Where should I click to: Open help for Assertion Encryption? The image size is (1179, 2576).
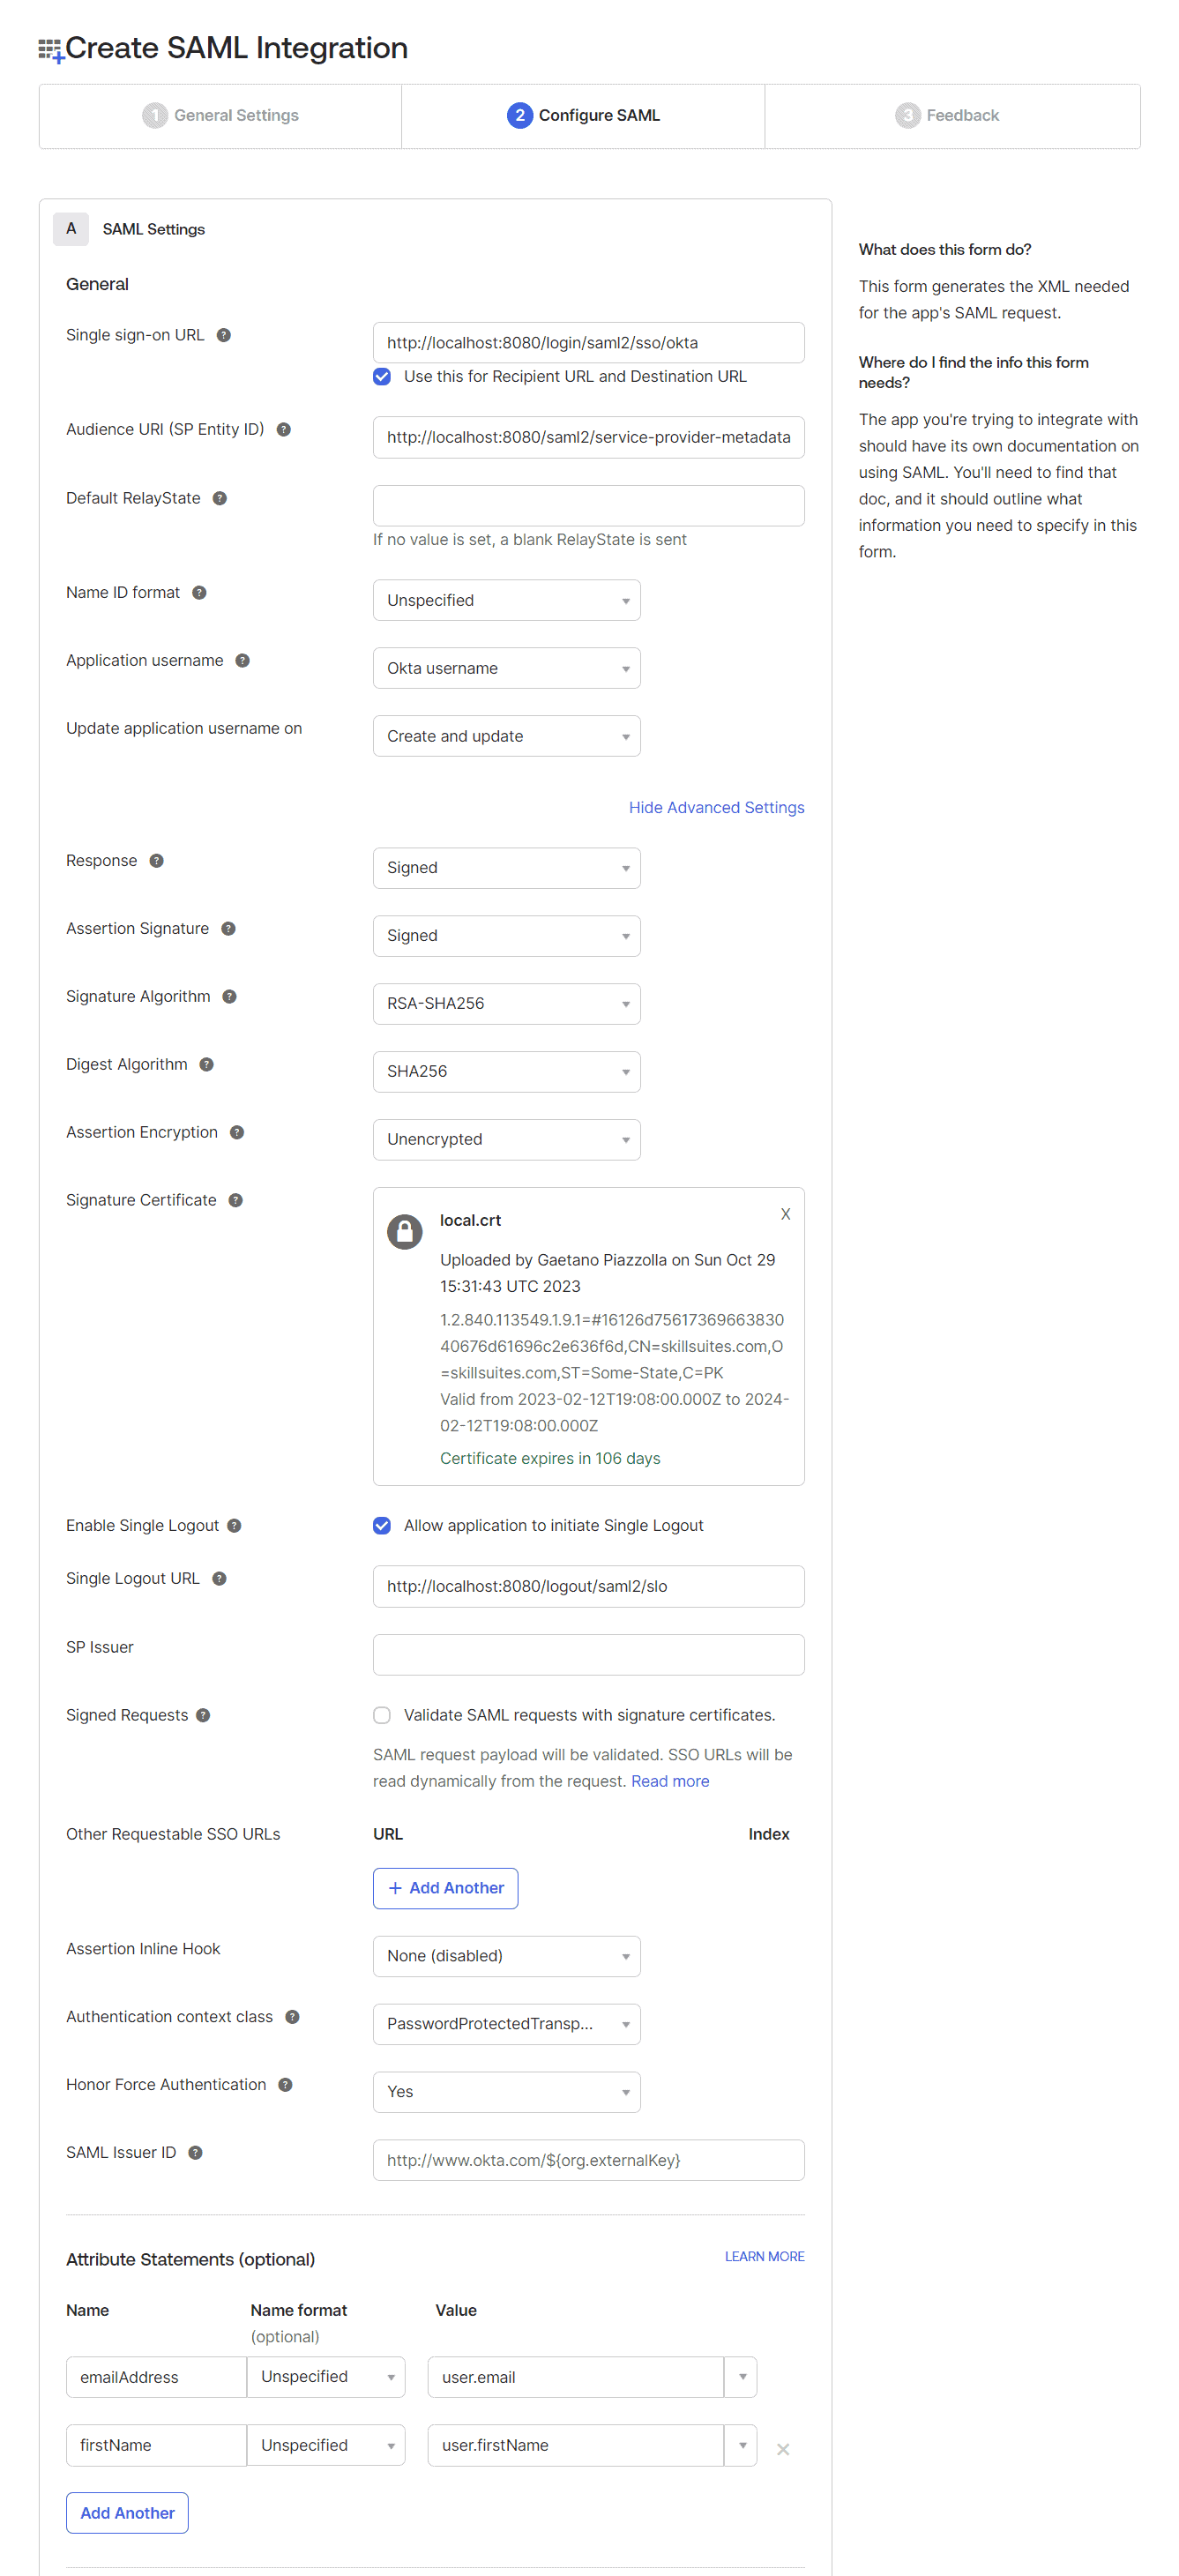(x=236, y=1132)
